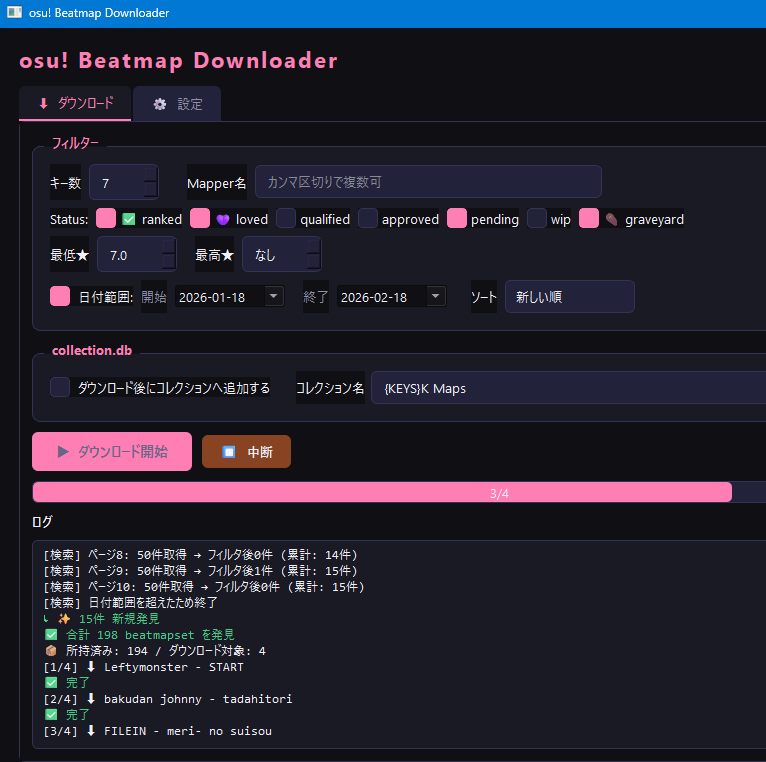The image size is (766, 762).
Task: Click the 'FILEIN - meri- no suisou' log text
Action: (x=188, y=731)
